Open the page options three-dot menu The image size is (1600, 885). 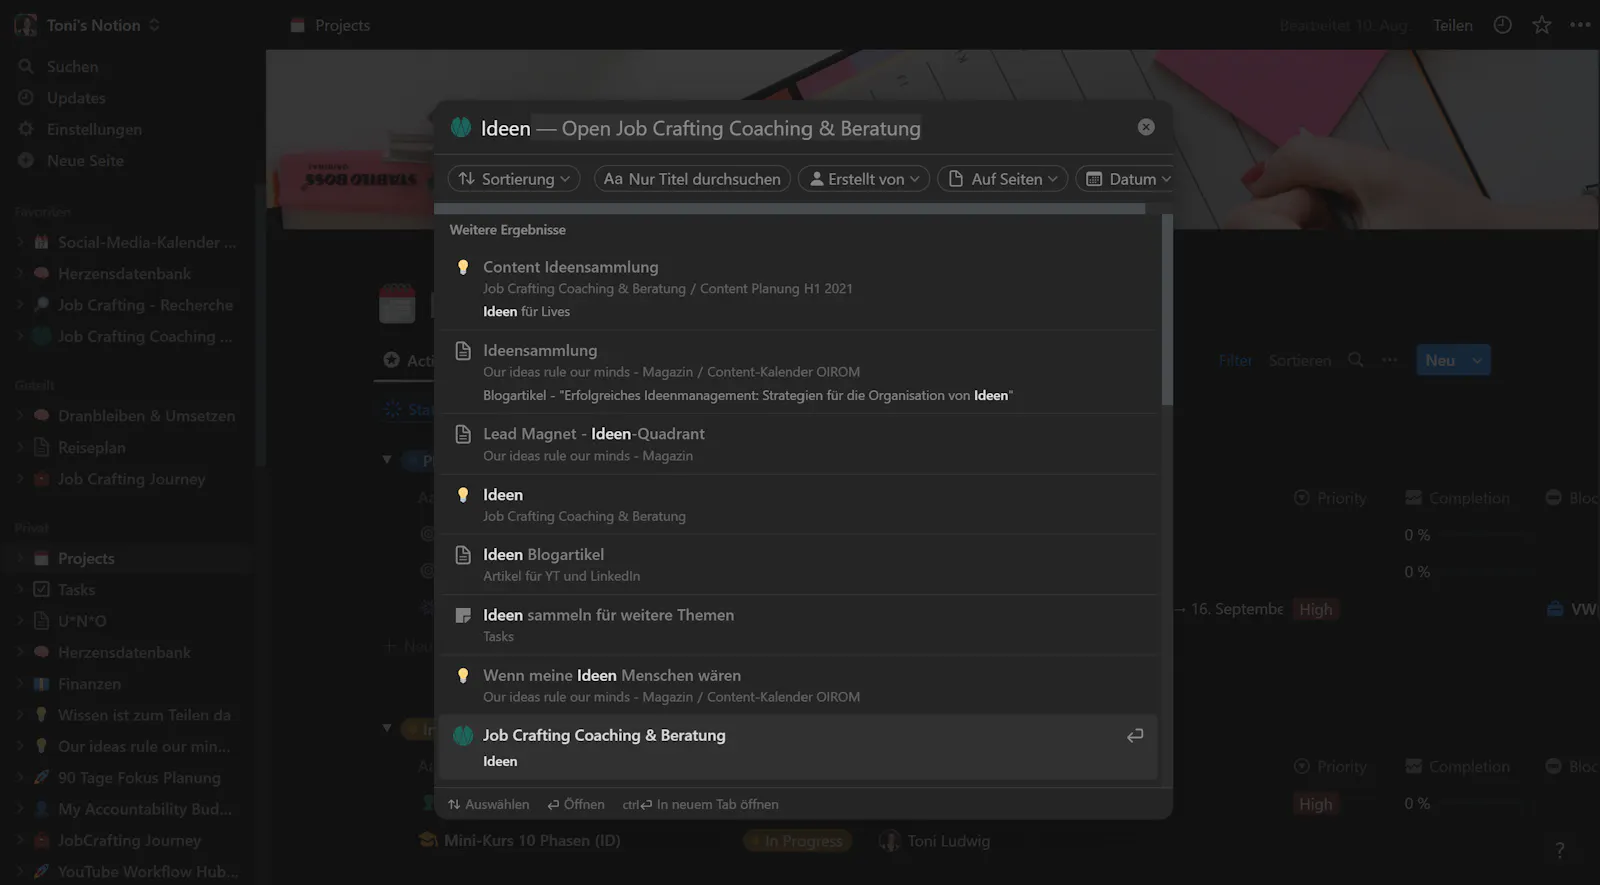tap(1580, 25)
